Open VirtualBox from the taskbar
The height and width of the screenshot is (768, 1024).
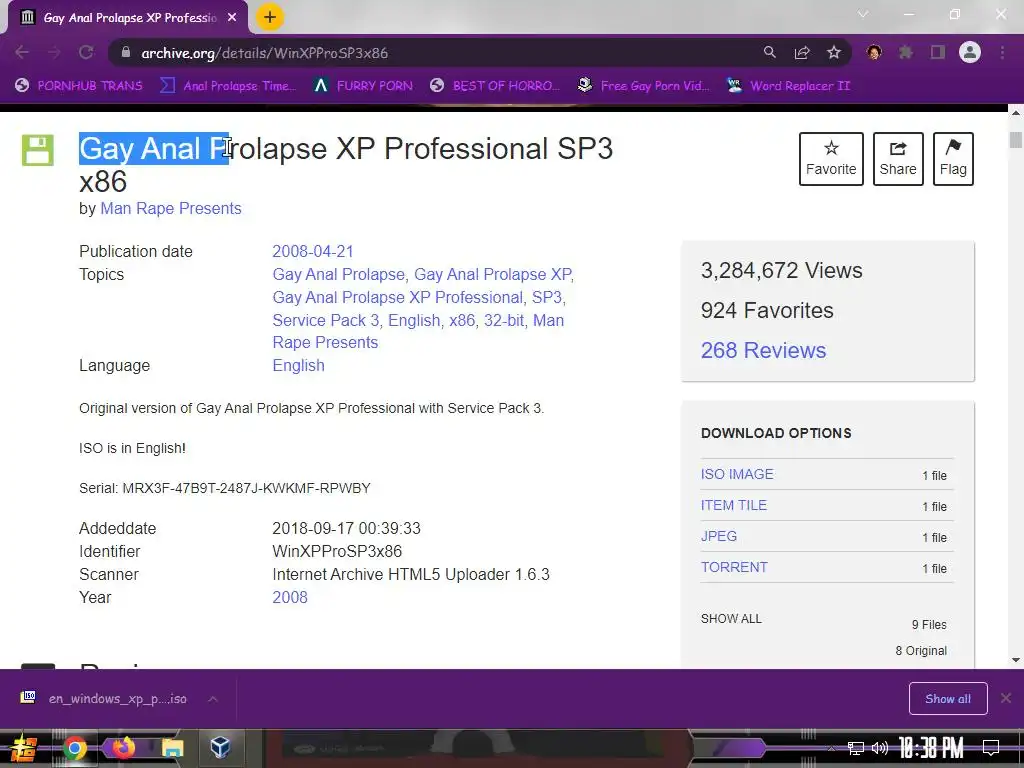pos(220,748)
